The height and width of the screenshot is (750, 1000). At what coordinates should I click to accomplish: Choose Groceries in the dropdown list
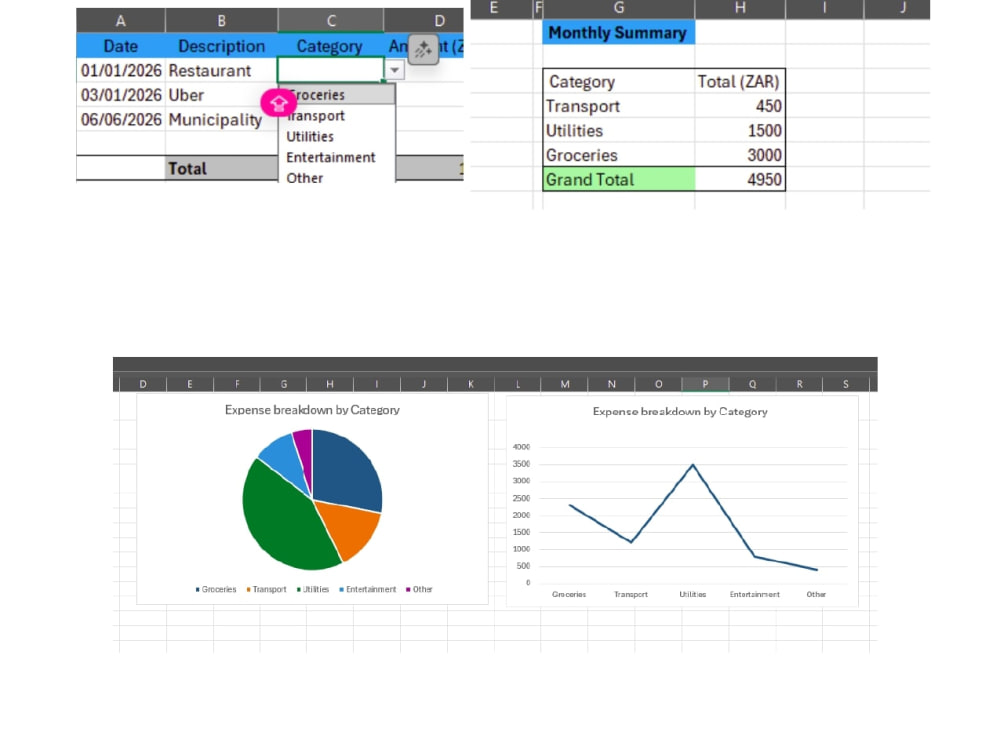[337, 94]
